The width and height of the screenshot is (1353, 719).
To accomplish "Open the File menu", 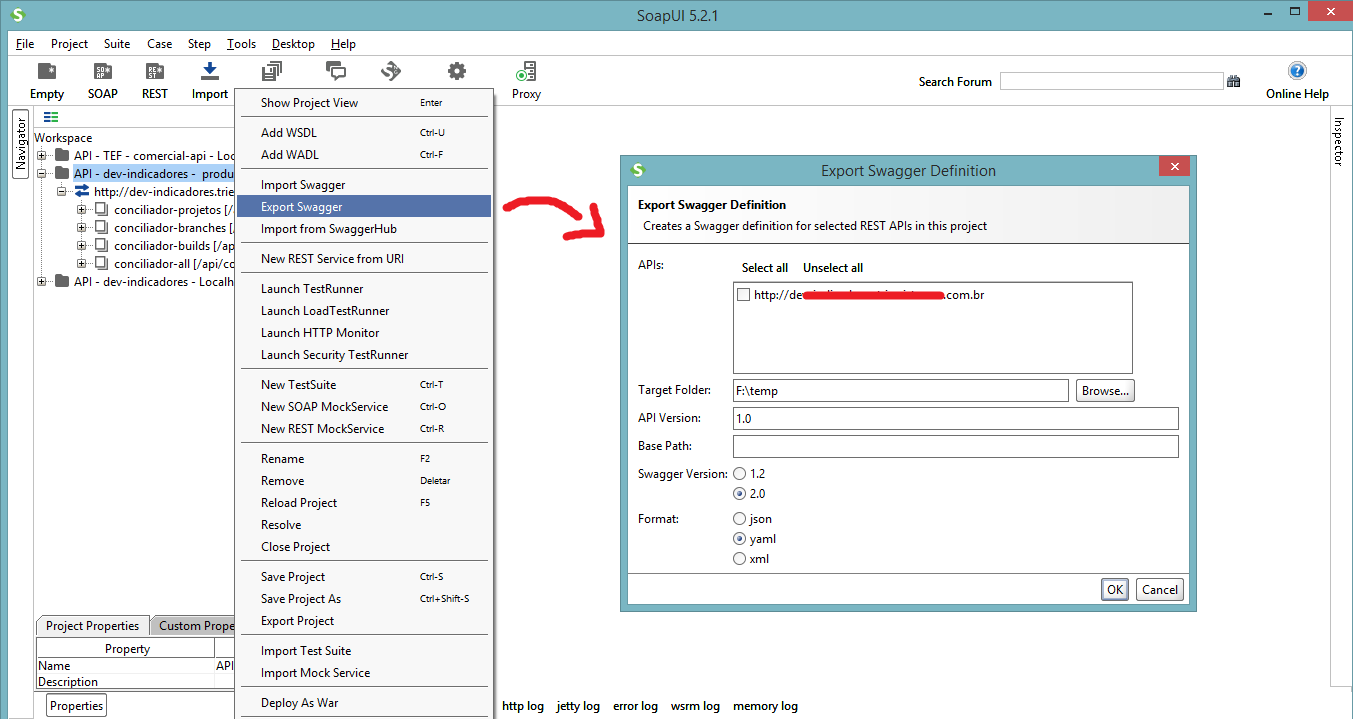I will point(25,44).
